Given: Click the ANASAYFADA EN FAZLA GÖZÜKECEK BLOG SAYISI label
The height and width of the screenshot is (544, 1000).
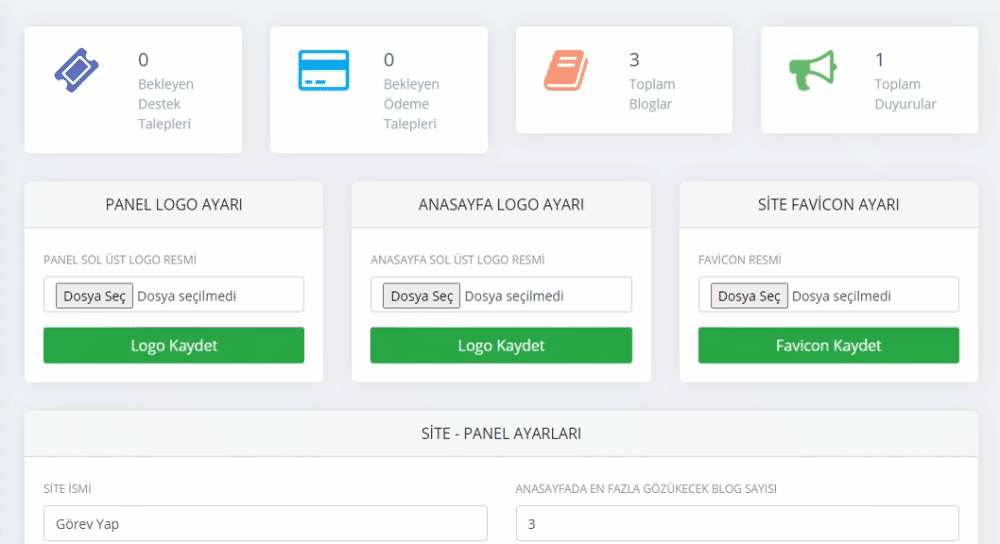Looking at the screenshot, I should pyautogui.click(x=646, y=489).
